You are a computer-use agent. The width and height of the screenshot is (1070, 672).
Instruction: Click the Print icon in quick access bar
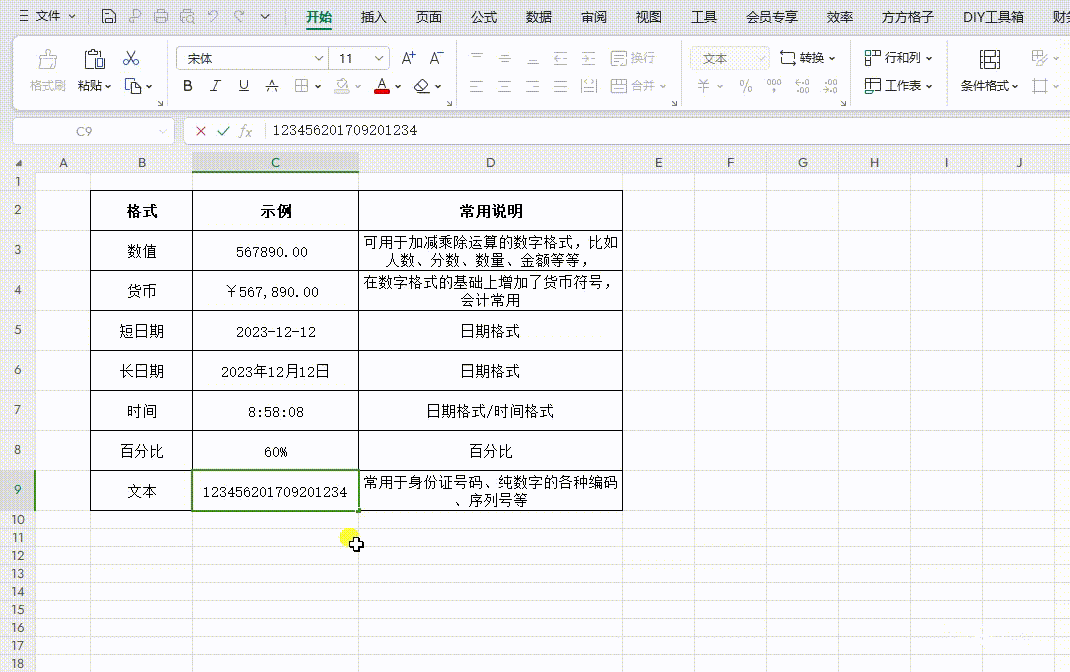(161, 16)
